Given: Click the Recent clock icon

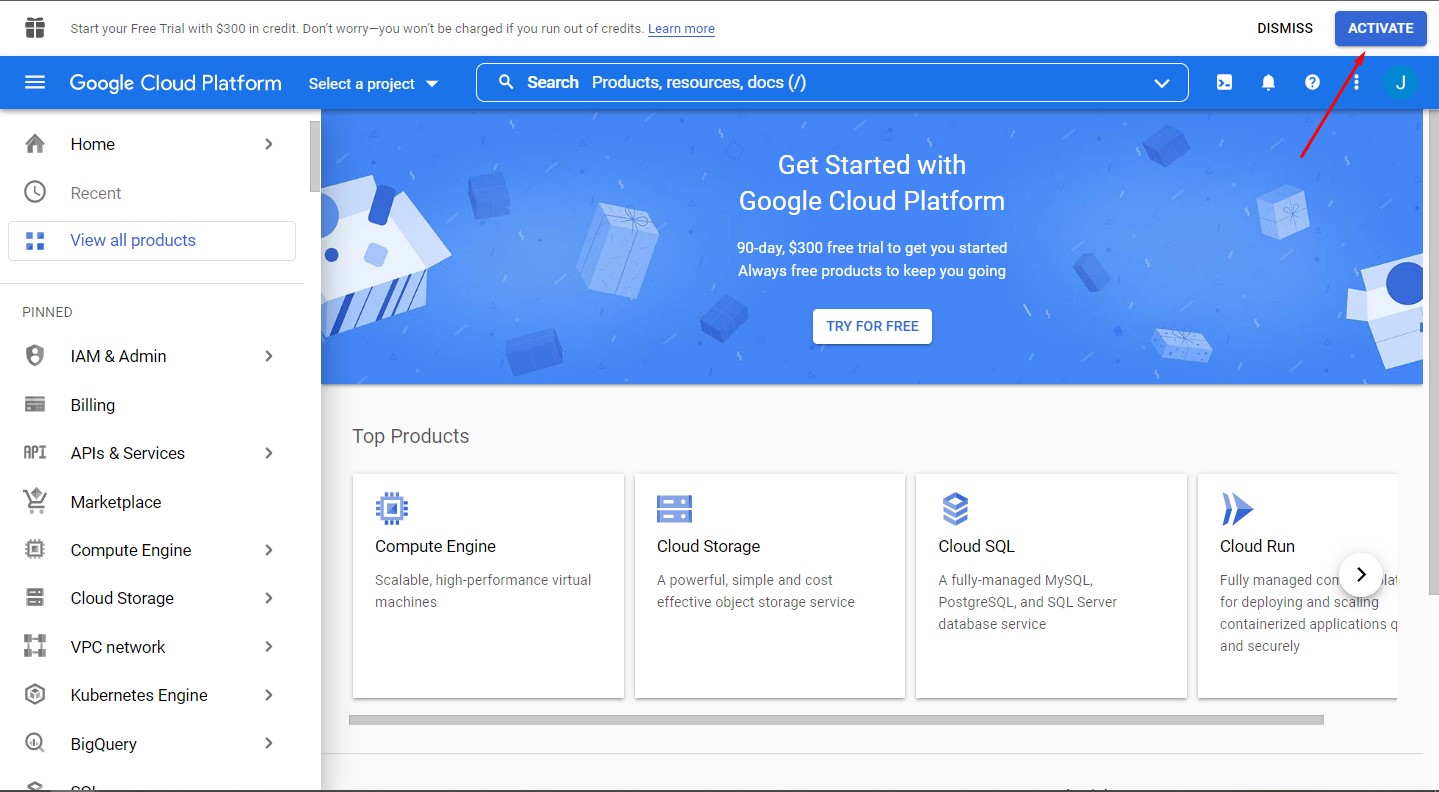Looking at the screenshot, I should (x=35, y=192).
